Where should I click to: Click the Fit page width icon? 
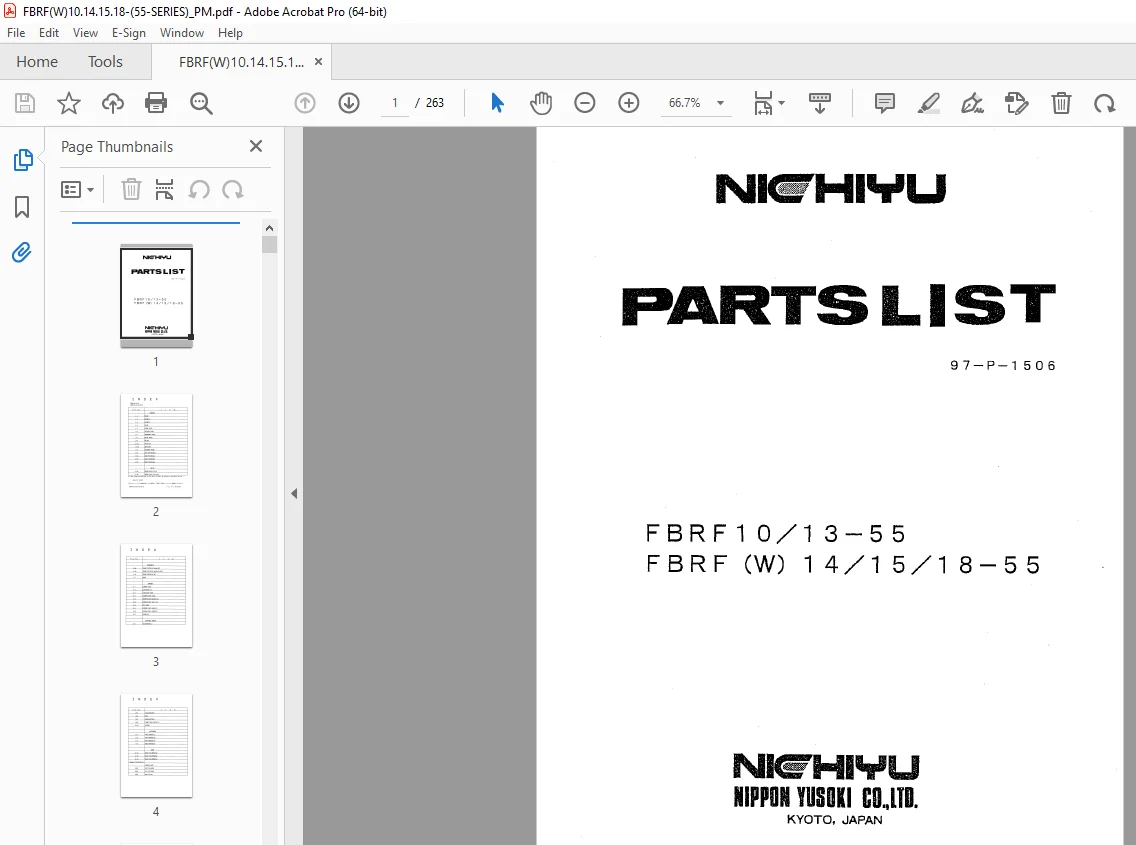763,103
